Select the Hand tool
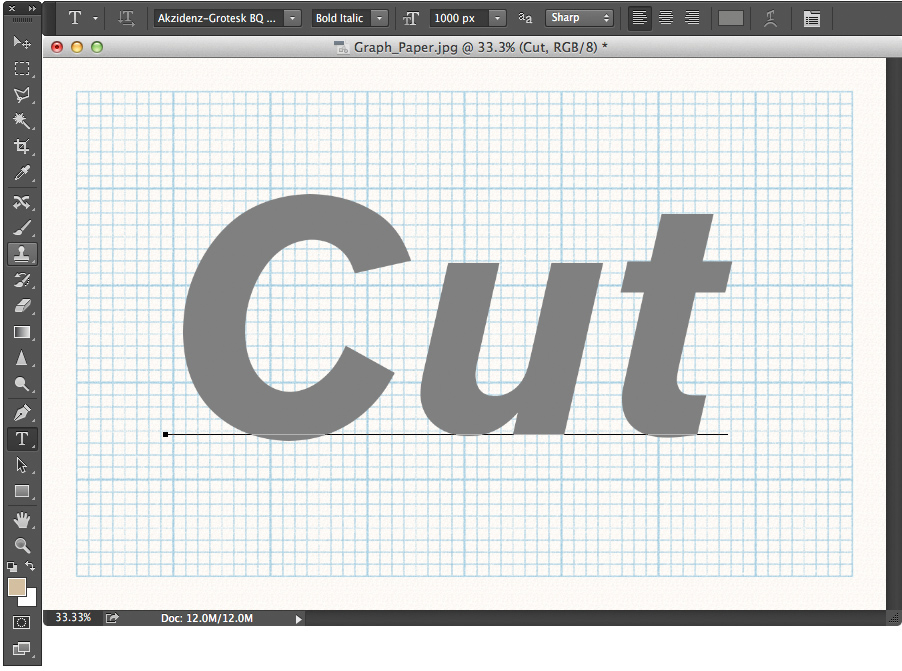The width and height of the screenshot is (902, 671). point(22,519)
